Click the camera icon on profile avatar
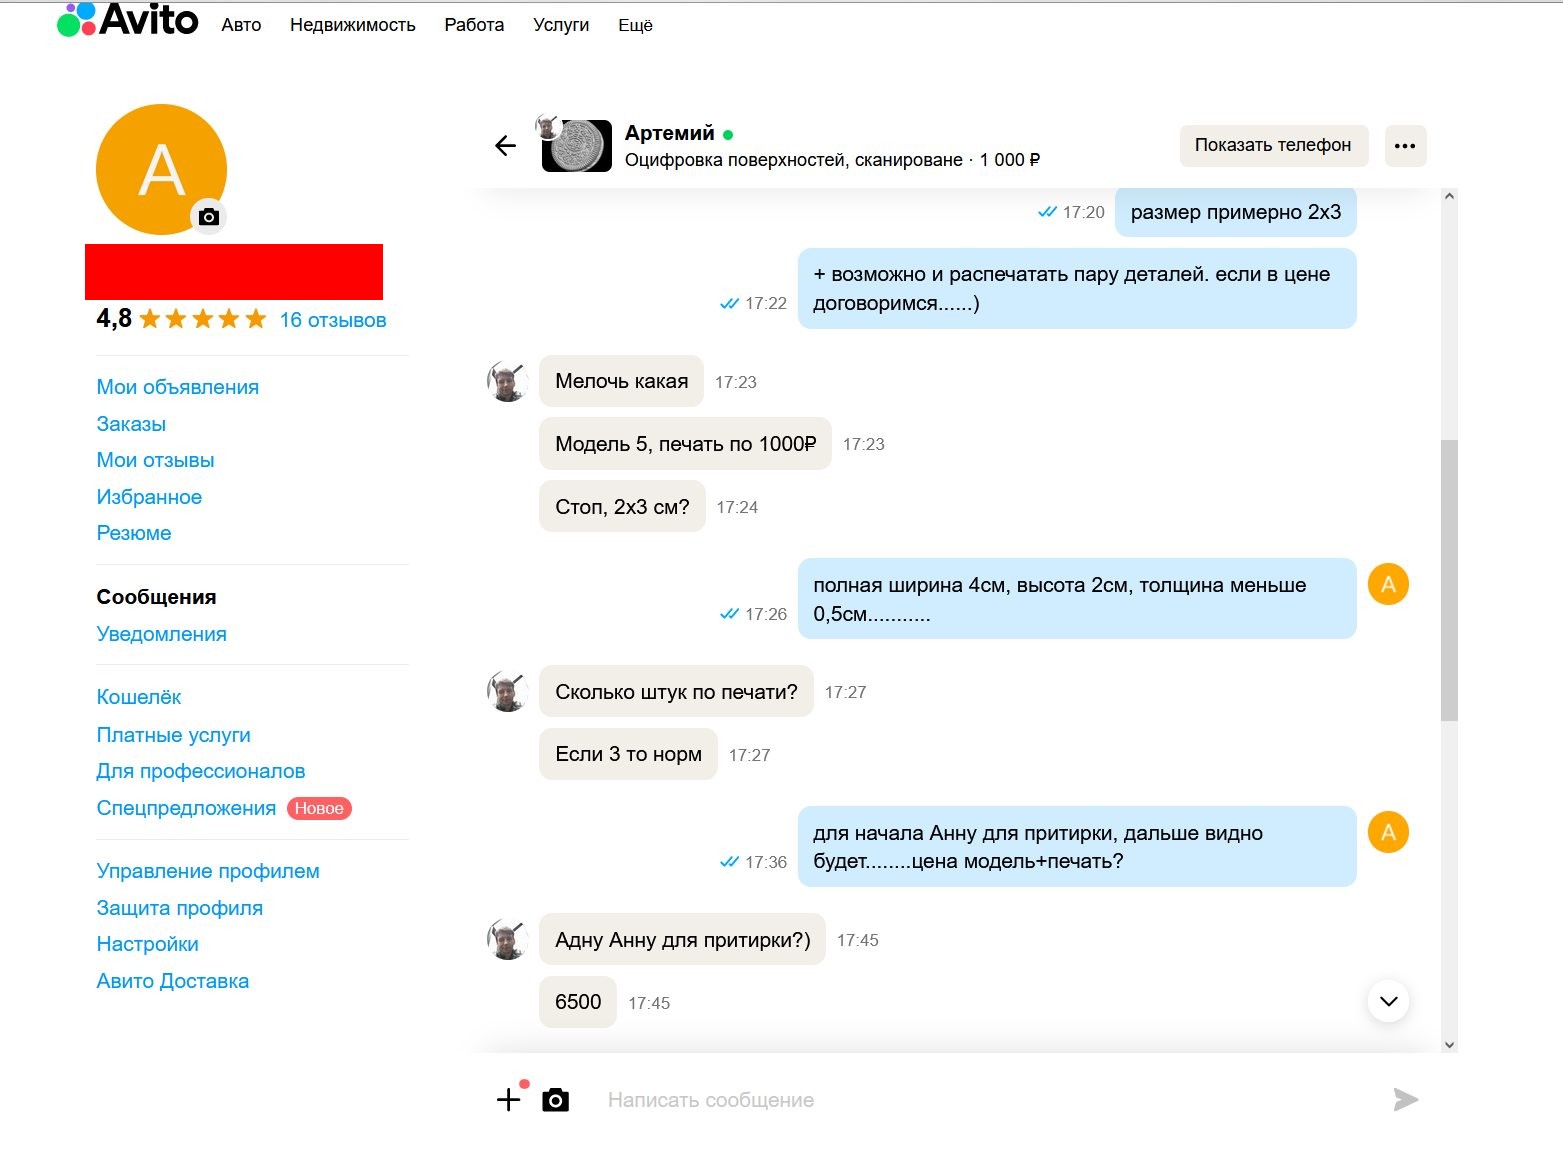 208,217
